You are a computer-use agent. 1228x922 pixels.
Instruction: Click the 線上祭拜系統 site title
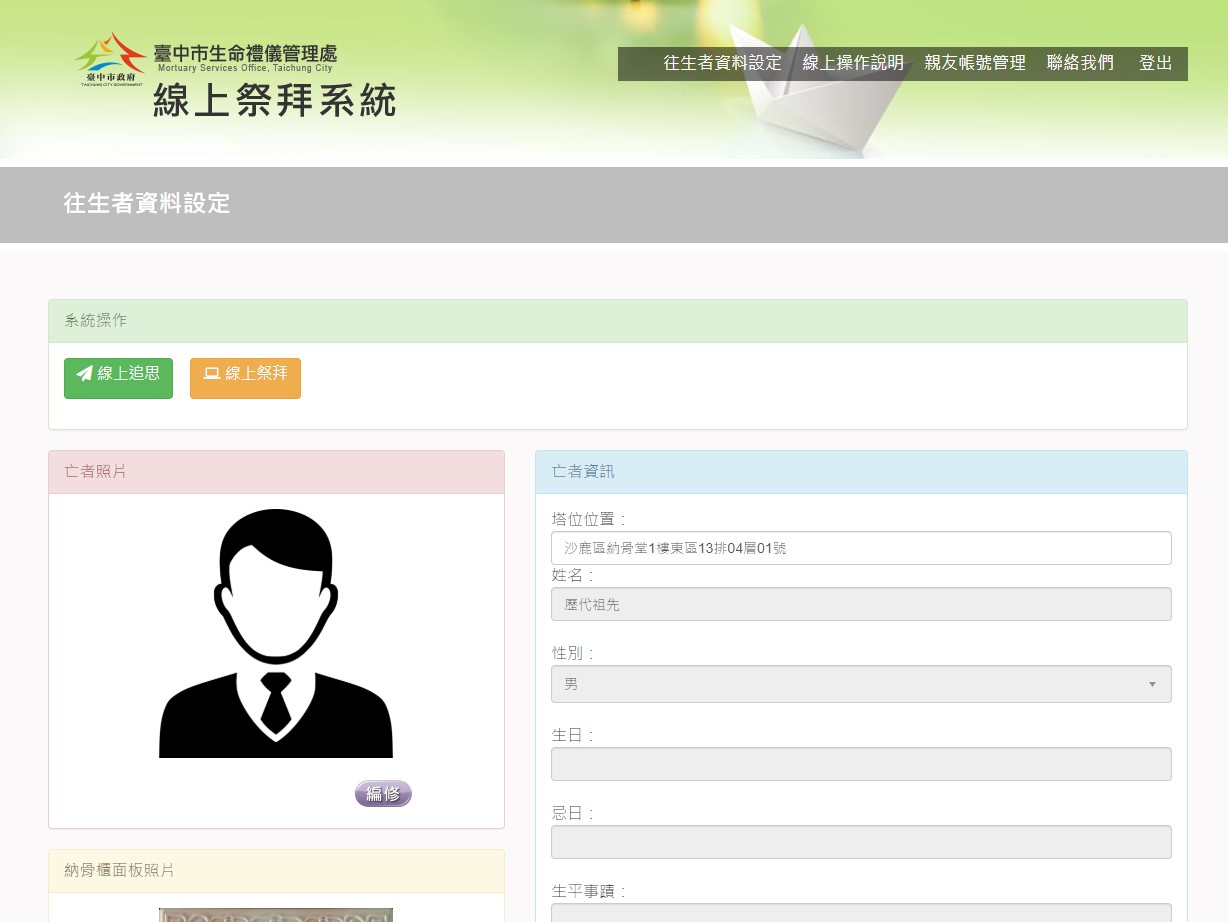[275, 101]
